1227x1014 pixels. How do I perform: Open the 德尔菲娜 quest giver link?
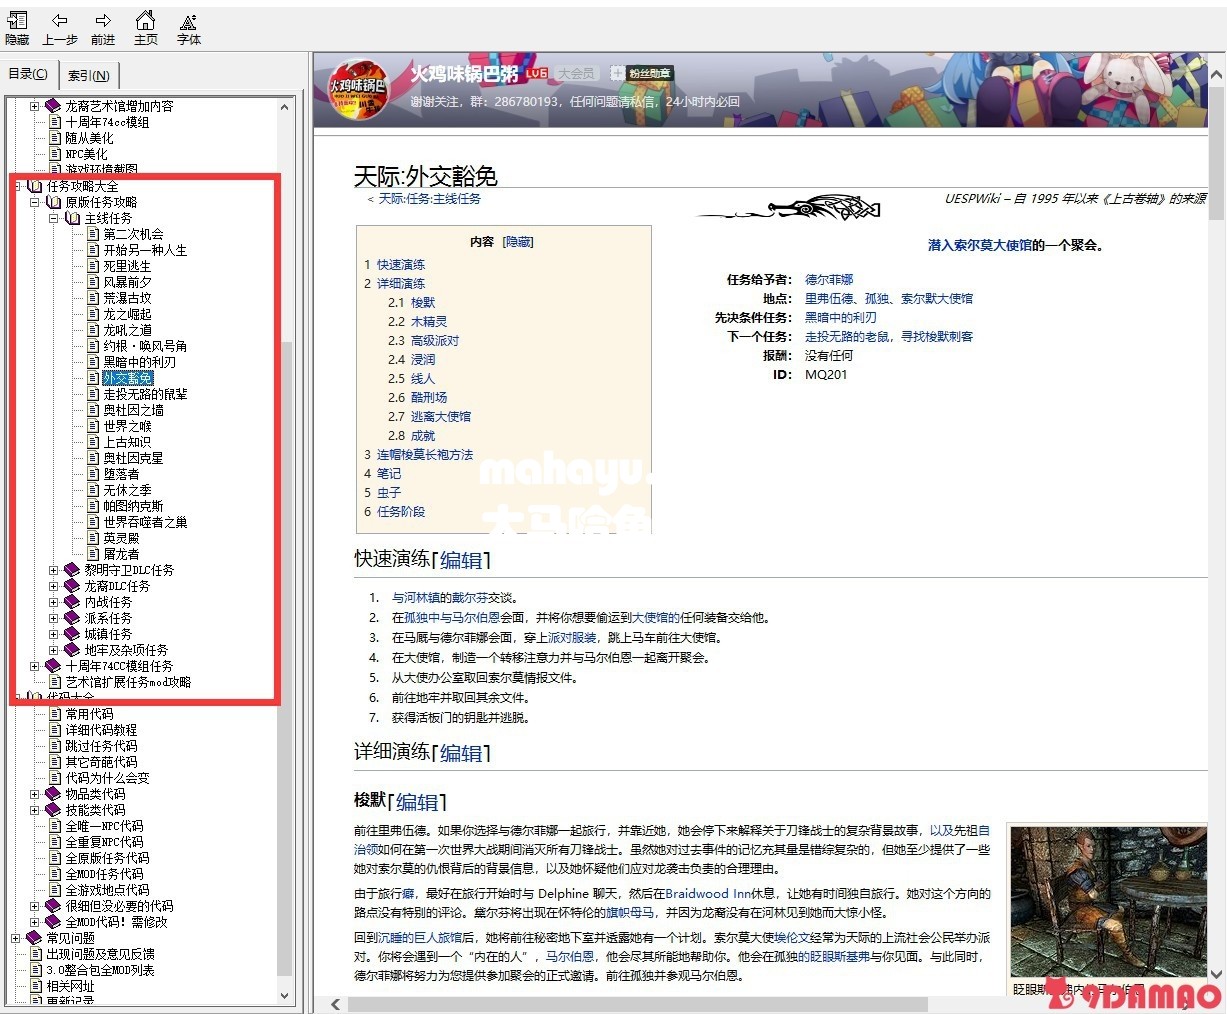829,280
